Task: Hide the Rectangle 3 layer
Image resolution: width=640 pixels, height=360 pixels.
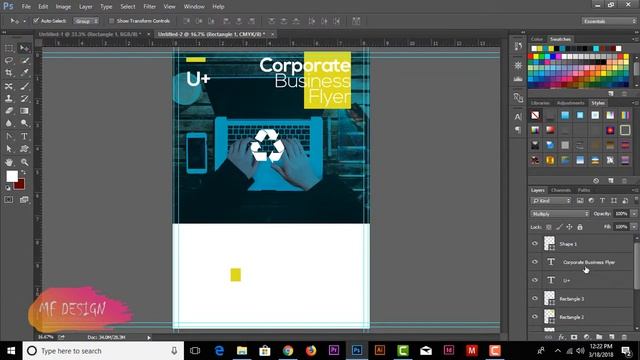Action: [x=535, y=298]
